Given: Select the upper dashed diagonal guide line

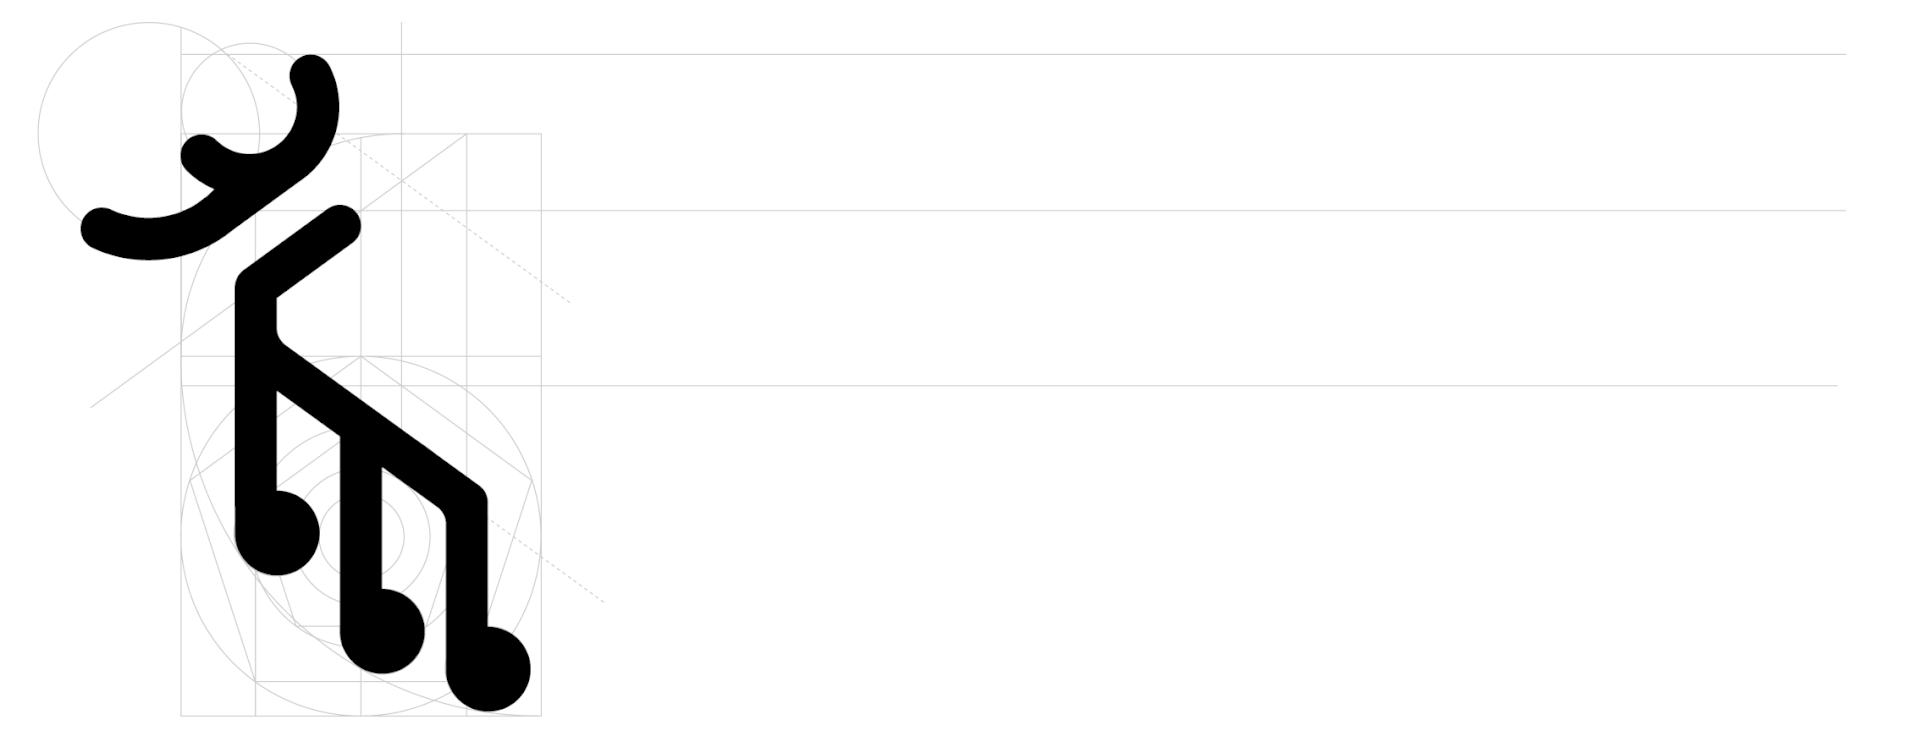Looking at the screenshot, I should 400,180.
